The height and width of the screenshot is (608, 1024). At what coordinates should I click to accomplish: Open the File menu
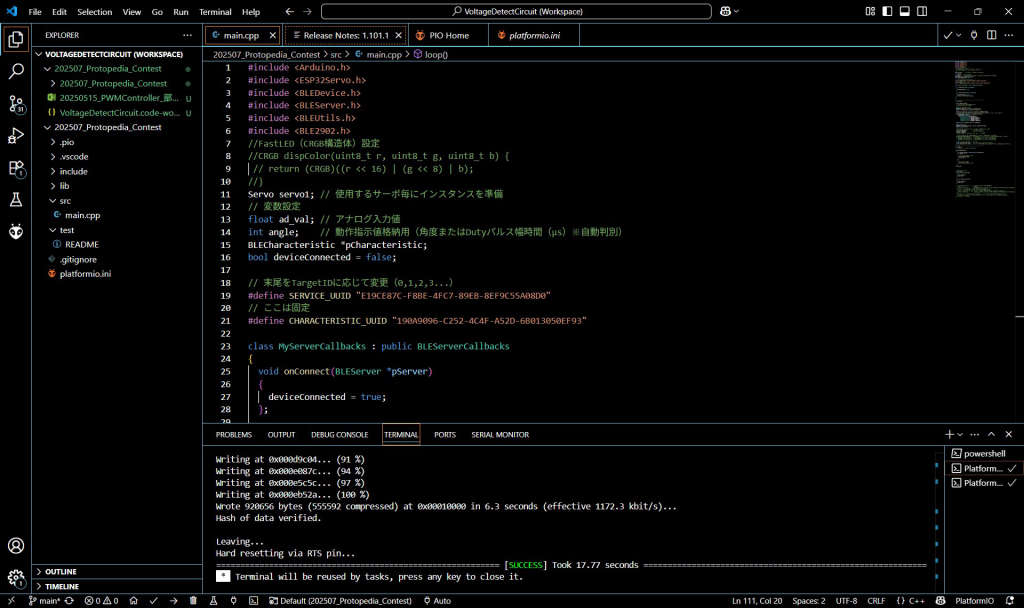pos(35,12)
